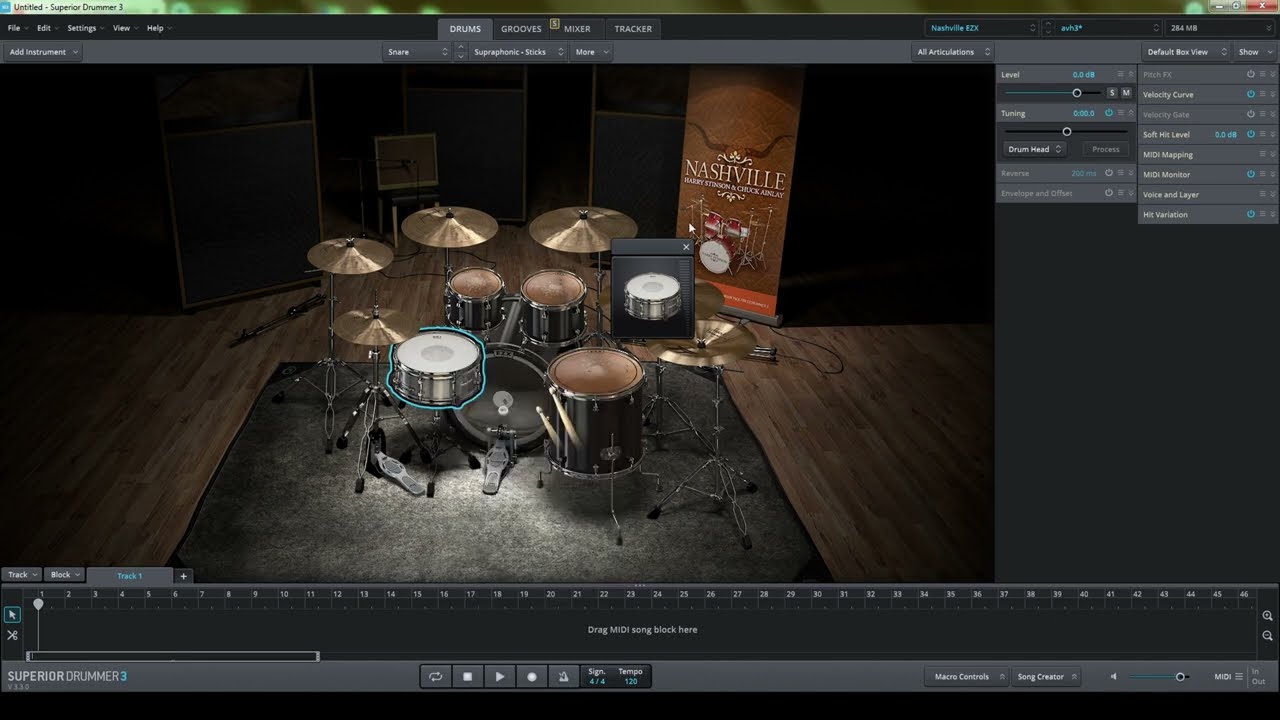
Task: Open the Voice and Layer menu icon
Action: click(x=1262, y=194)
